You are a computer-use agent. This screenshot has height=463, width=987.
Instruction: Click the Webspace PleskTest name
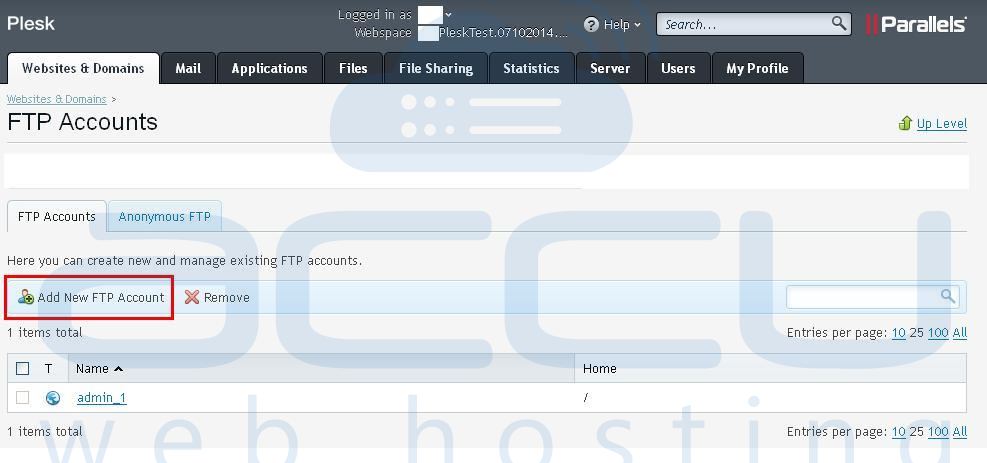pos(503,33)
